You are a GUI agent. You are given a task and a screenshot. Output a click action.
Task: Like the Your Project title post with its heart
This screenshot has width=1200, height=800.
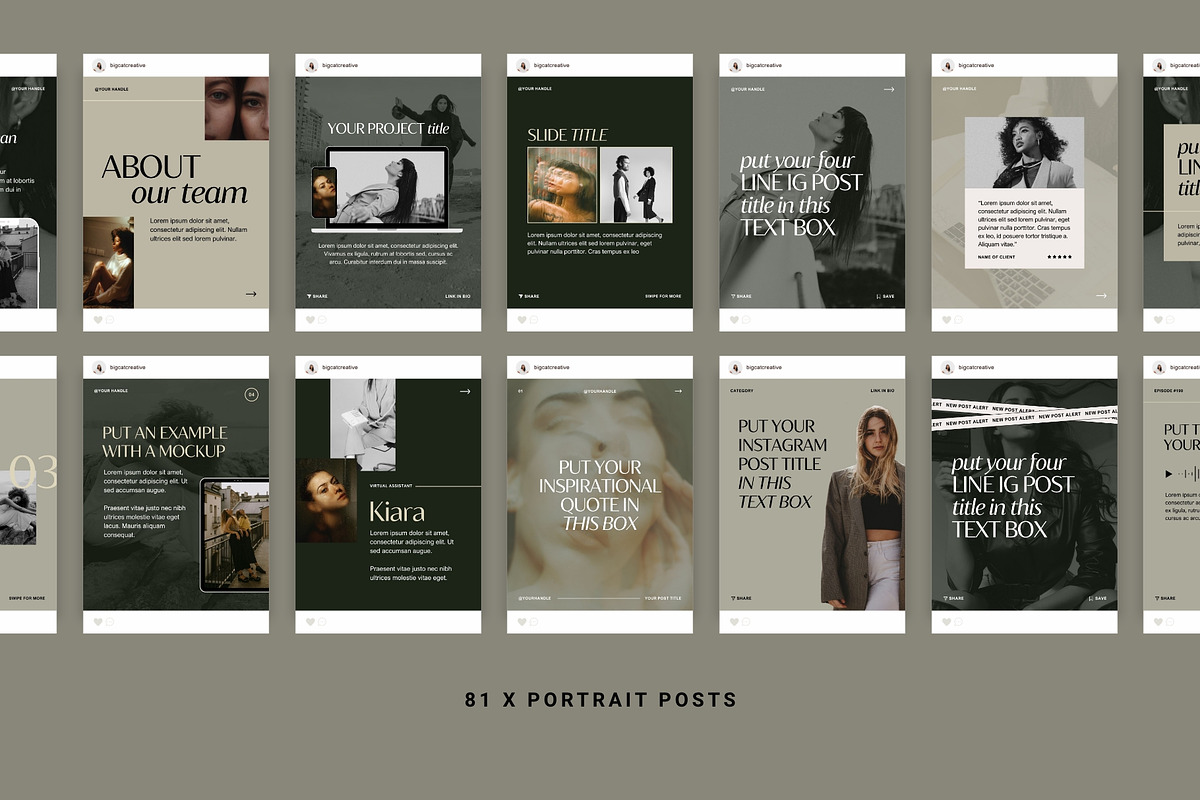(x=310, y=320)
